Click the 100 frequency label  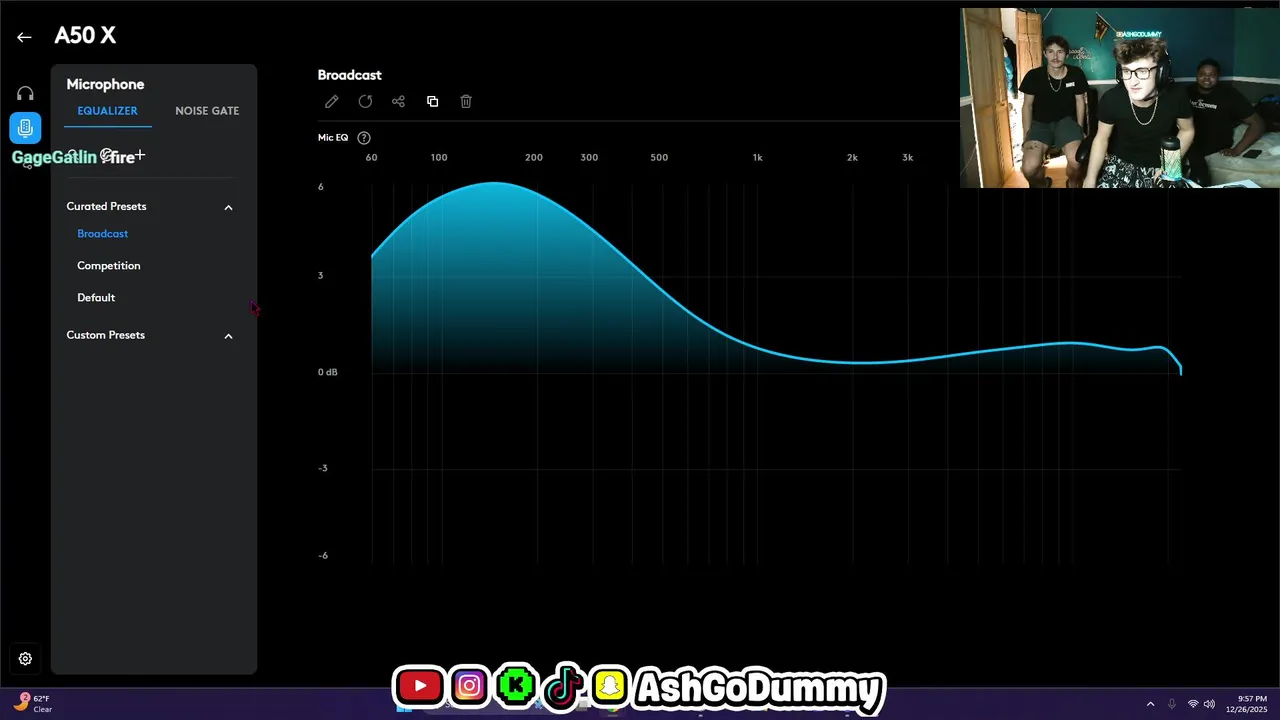[x=439, y=158]
